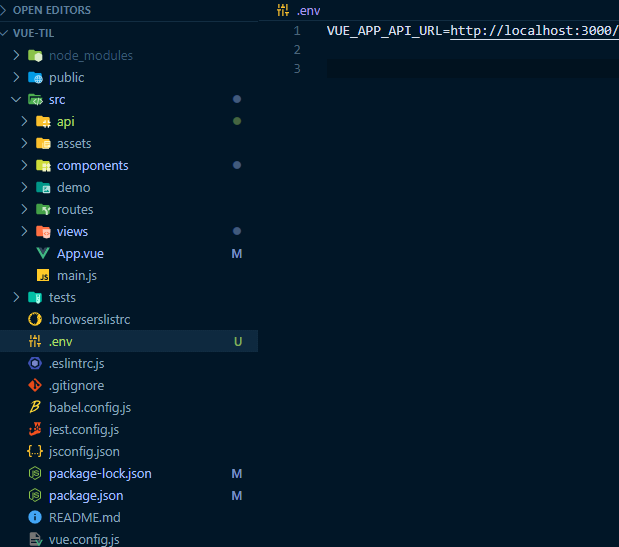
Task: Open babel.config.js file name
Action: point(90,408)
